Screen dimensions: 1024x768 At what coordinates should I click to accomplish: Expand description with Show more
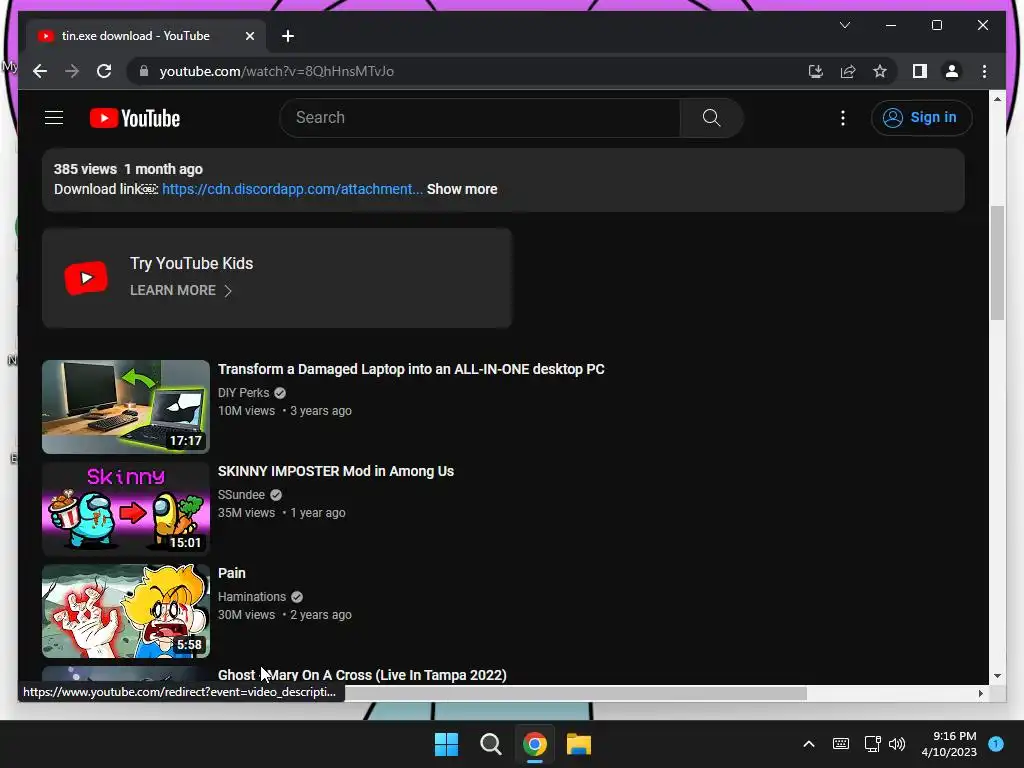click(462, 189)
